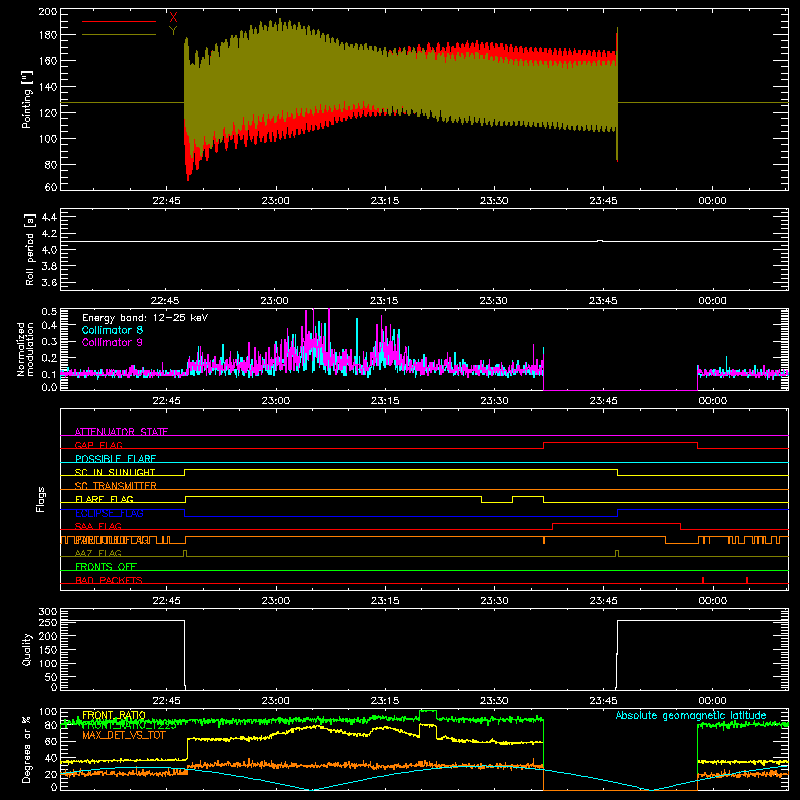Click 23:30 tick under the modulation plot
800x800 pixels.
494,401
